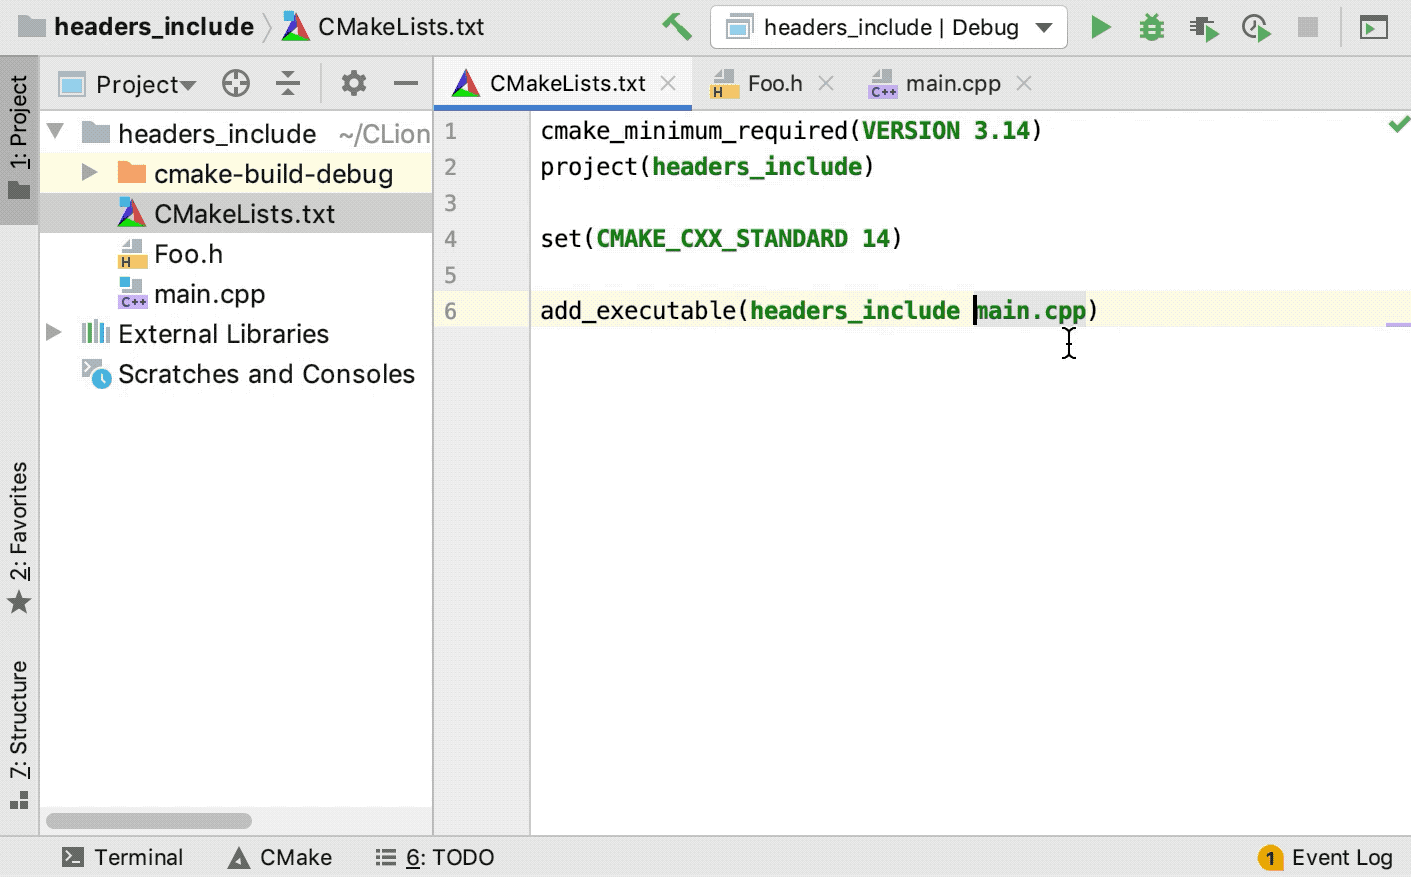Expand the cmake-build-debug folder
1411x877 pixels.
[89, 172]
